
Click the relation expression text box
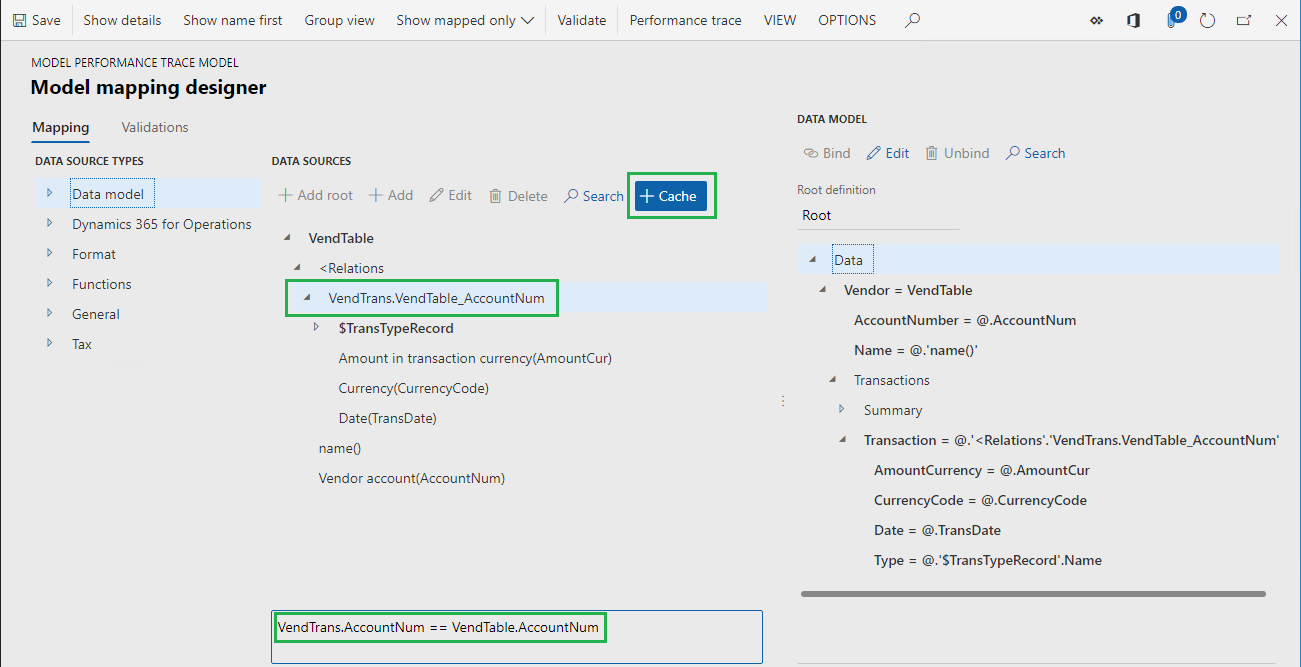pyautogui.click(x=516, y=637)
